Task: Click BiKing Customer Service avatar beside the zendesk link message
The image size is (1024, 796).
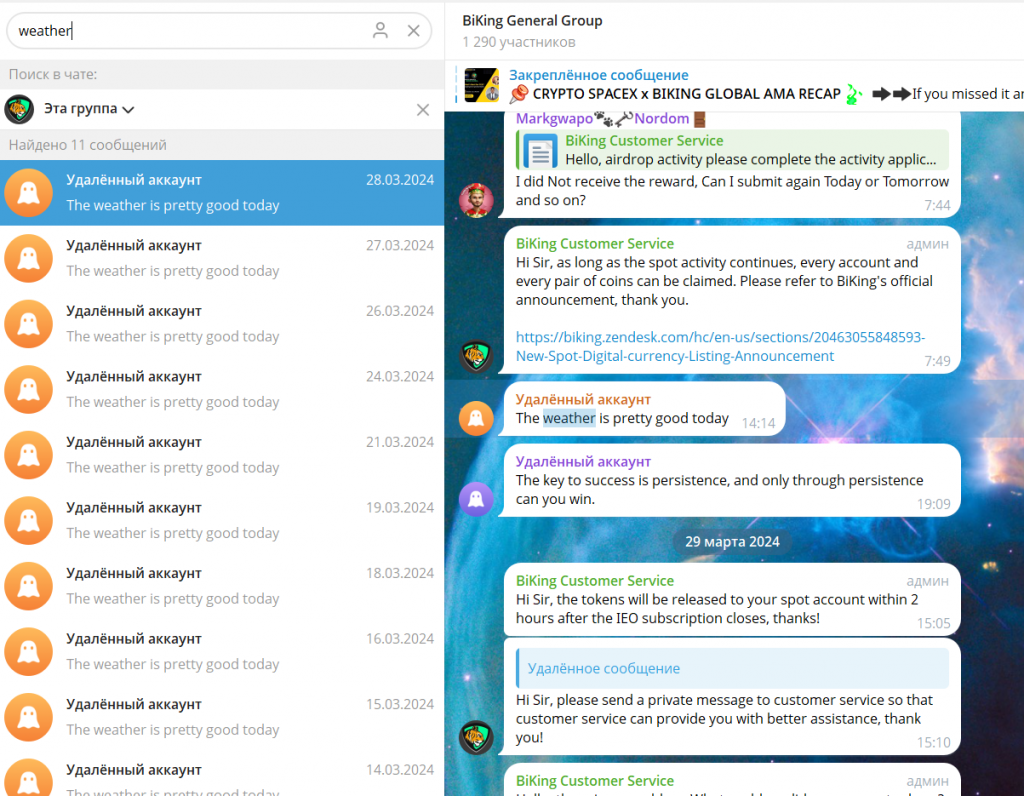Action: click(476, 357)
